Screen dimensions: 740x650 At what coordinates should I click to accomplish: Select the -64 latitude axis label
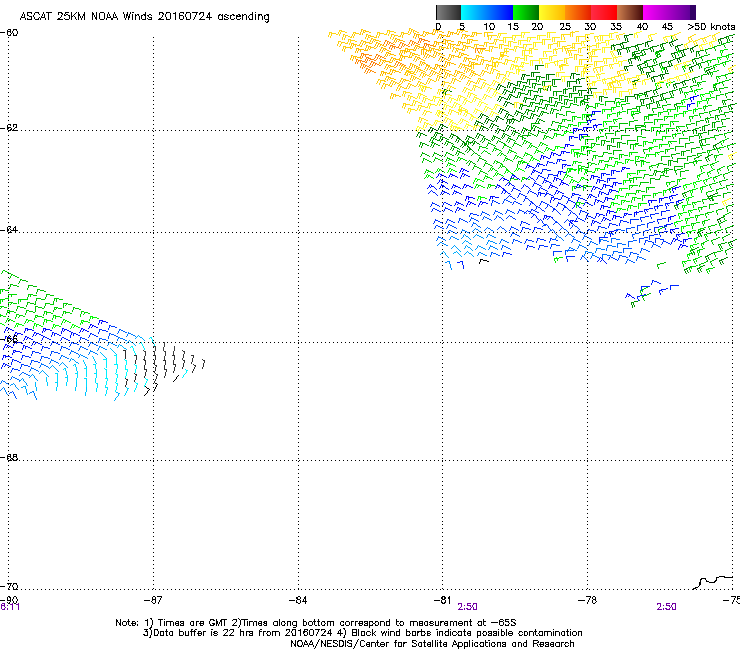click(x=9, y=230)
